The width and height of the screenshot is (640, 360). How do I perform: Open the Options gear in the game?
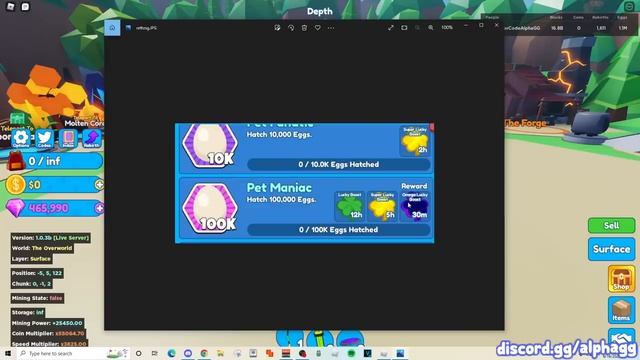(20, 138)
